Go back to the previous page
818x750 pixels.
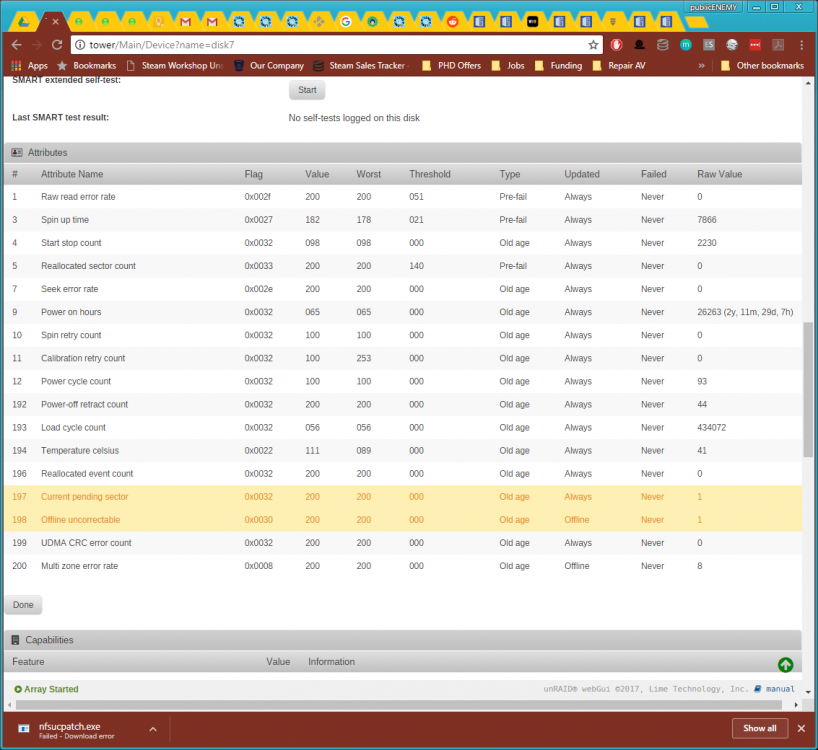coord(17,45)
